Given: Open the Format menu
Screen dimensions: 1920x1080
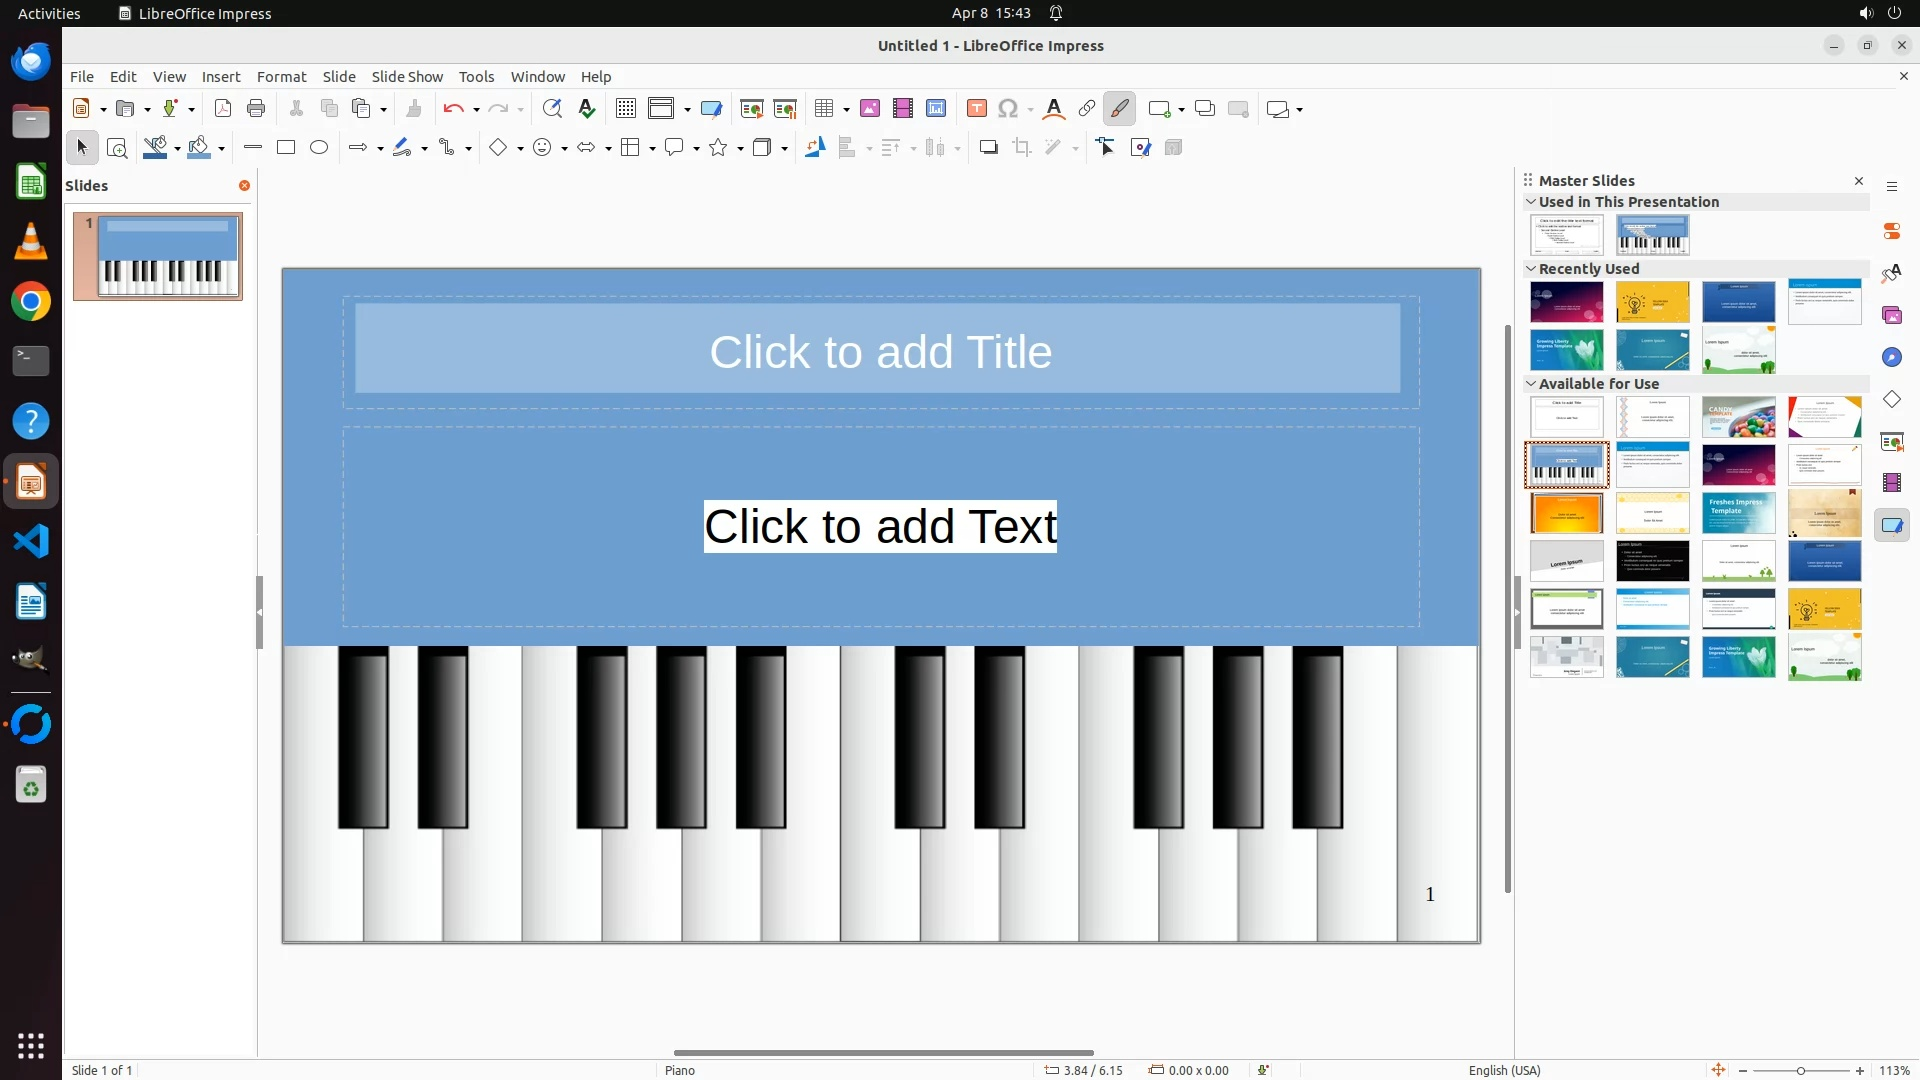Looking at the screenshot, I should coord(281,77).
